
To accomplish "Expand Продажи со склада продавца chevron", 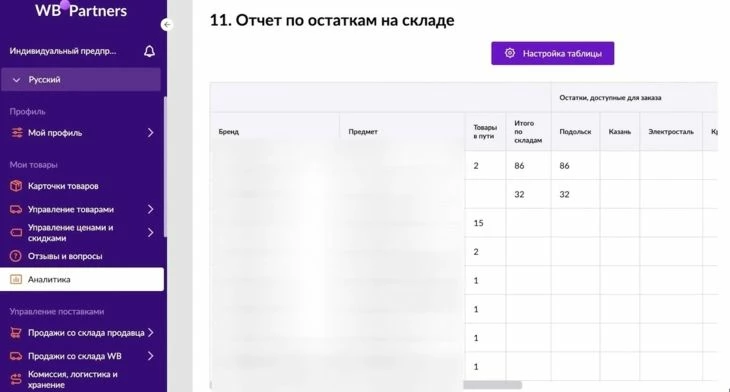I will pyautogui.click(x=150, y=332).
